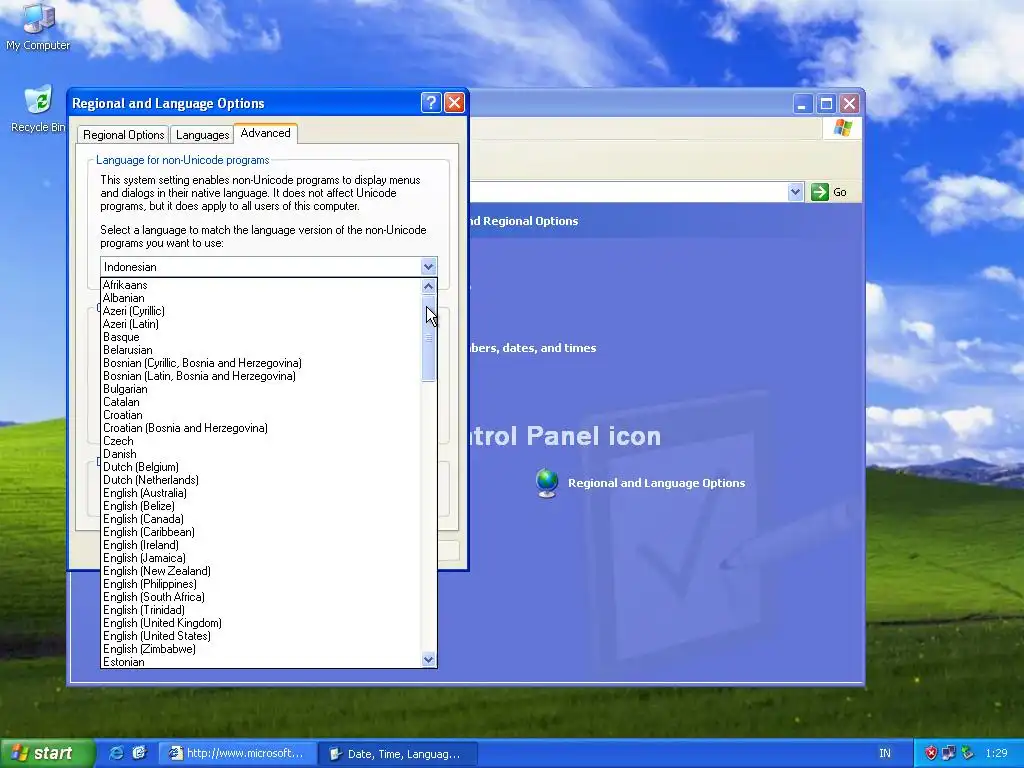The height and width of the screenshot is (768, 1024).
Task: Open address bar dropdown in Control Panel window
Action: coord(795,192)
